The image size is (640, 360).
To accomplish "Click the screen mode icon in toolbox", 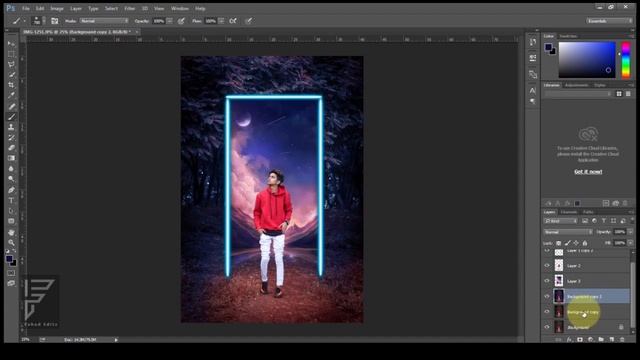I will pos(11,283).
